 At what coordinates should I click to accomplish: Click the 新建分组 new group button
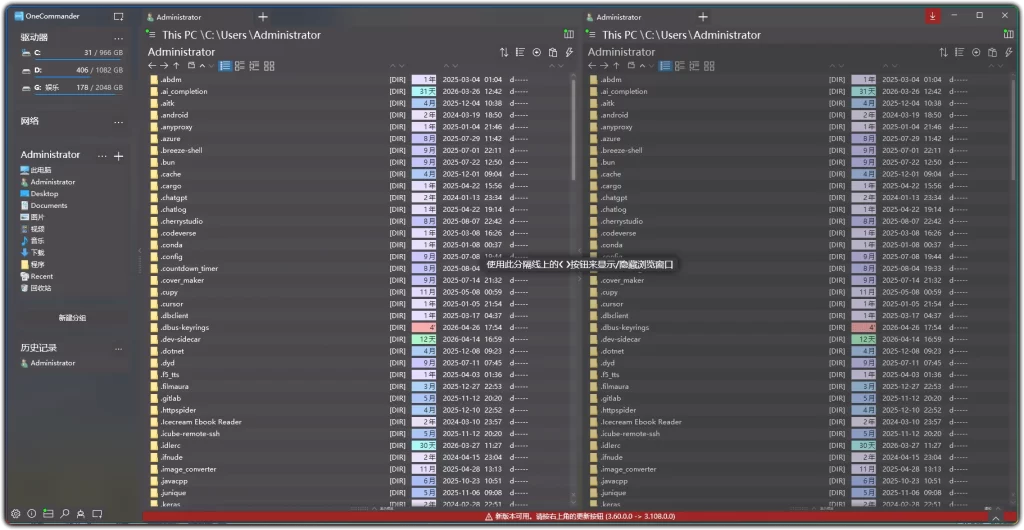pyautogui.click(x=72, y=318)
